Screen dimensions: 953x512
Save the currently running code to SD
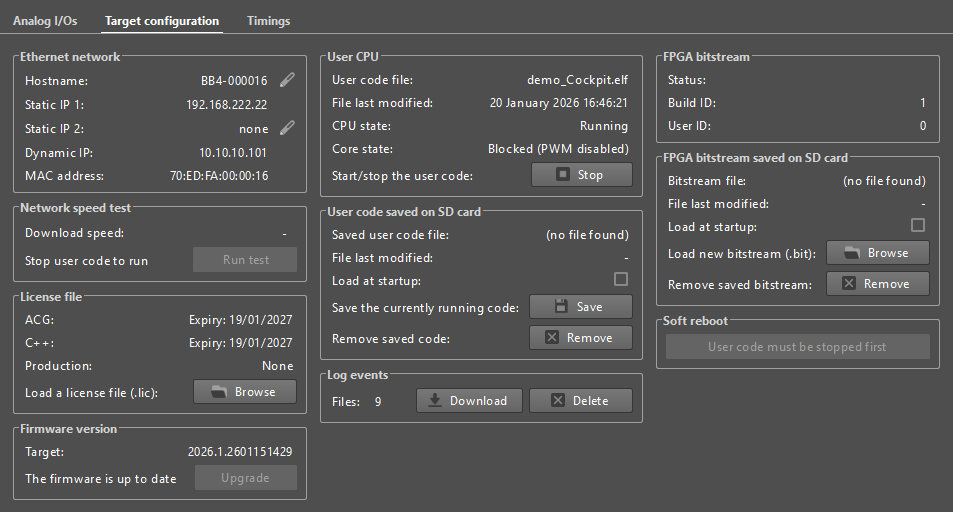[x=581, y=307]
